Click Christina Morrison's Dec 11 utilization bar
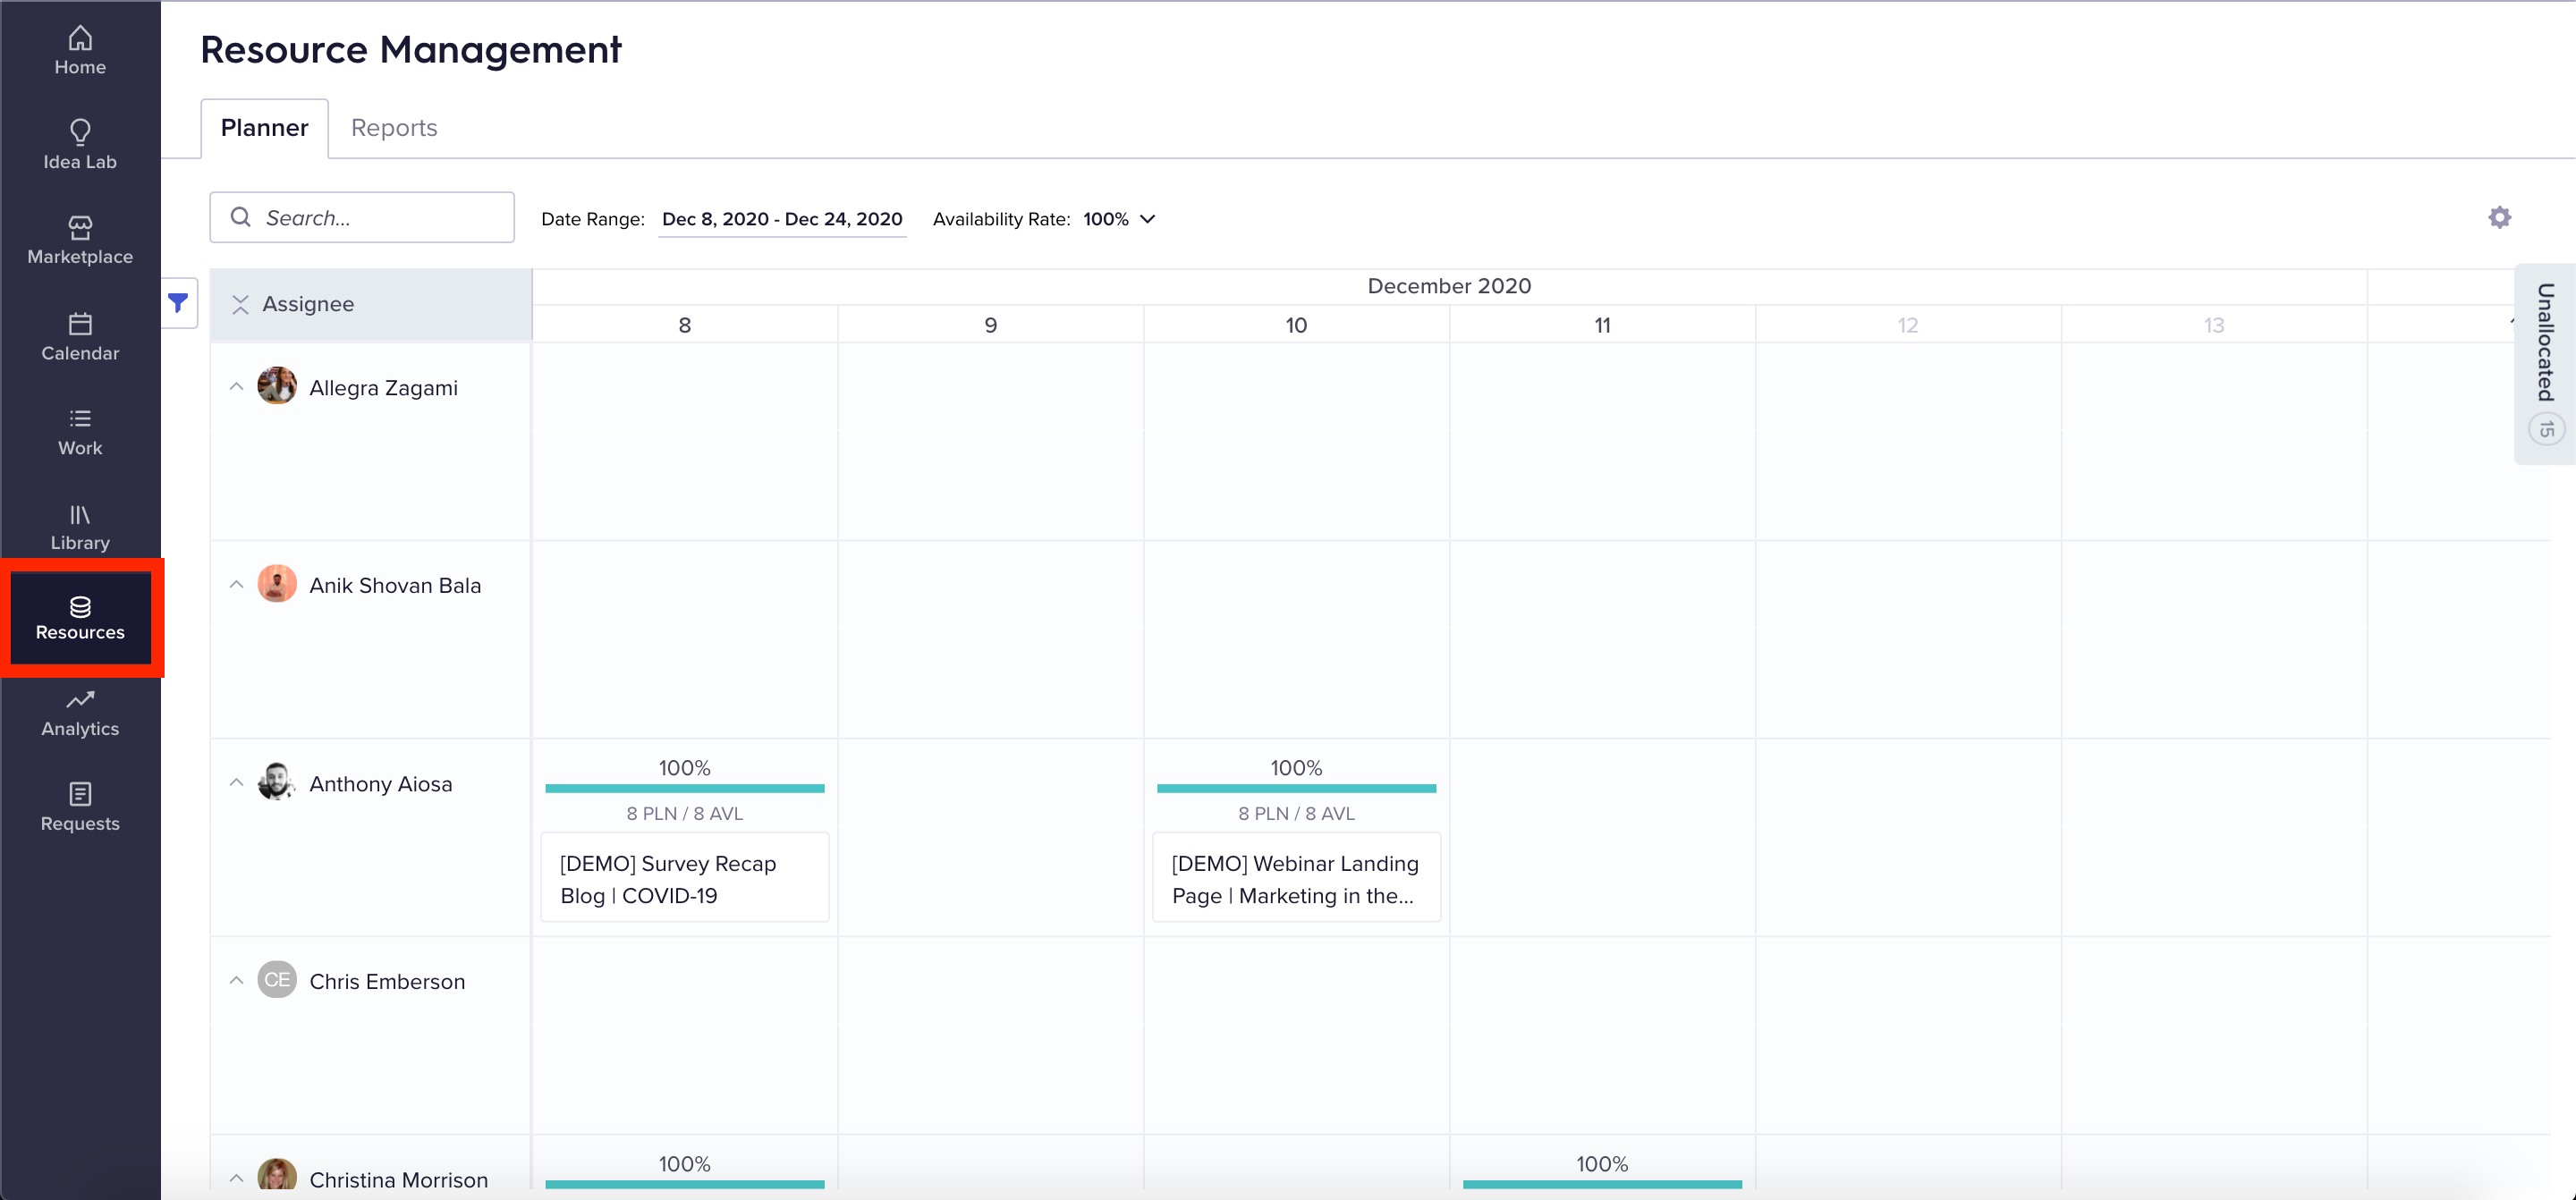This screenshot has width=2576, height=1200. tap(1602, 1184)
